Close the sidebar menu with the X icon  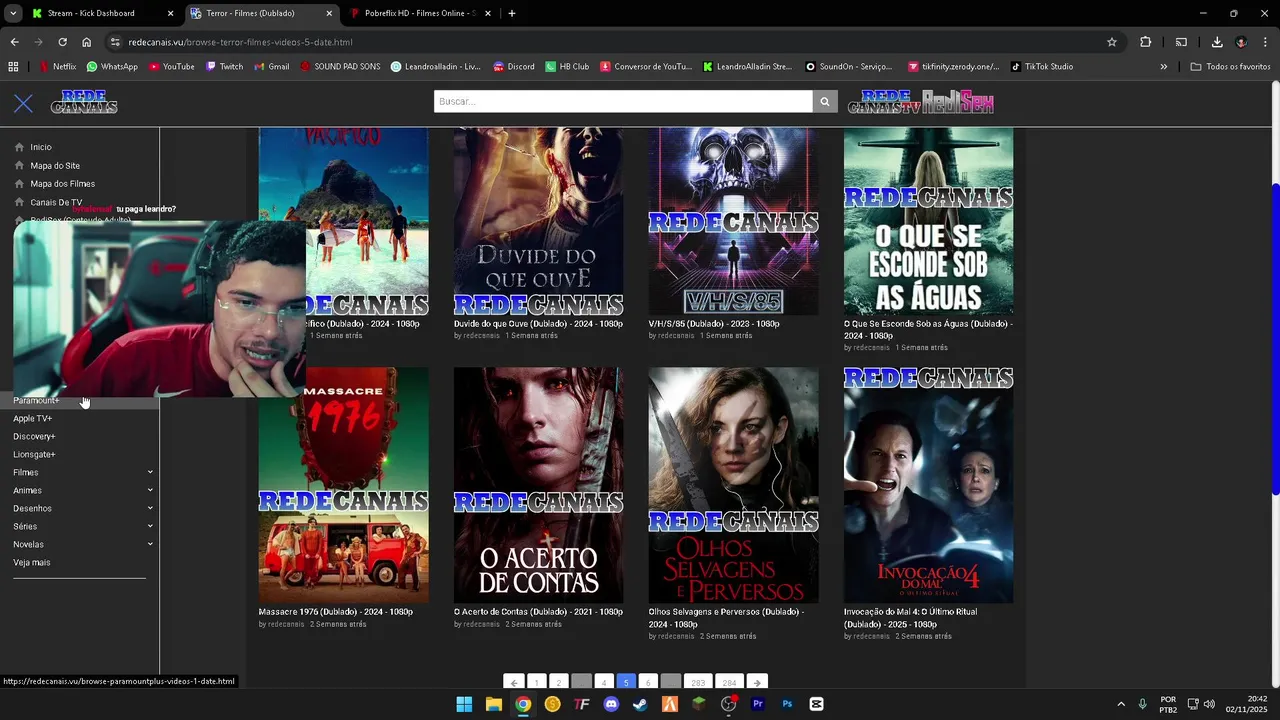click(x=24, y=103)
